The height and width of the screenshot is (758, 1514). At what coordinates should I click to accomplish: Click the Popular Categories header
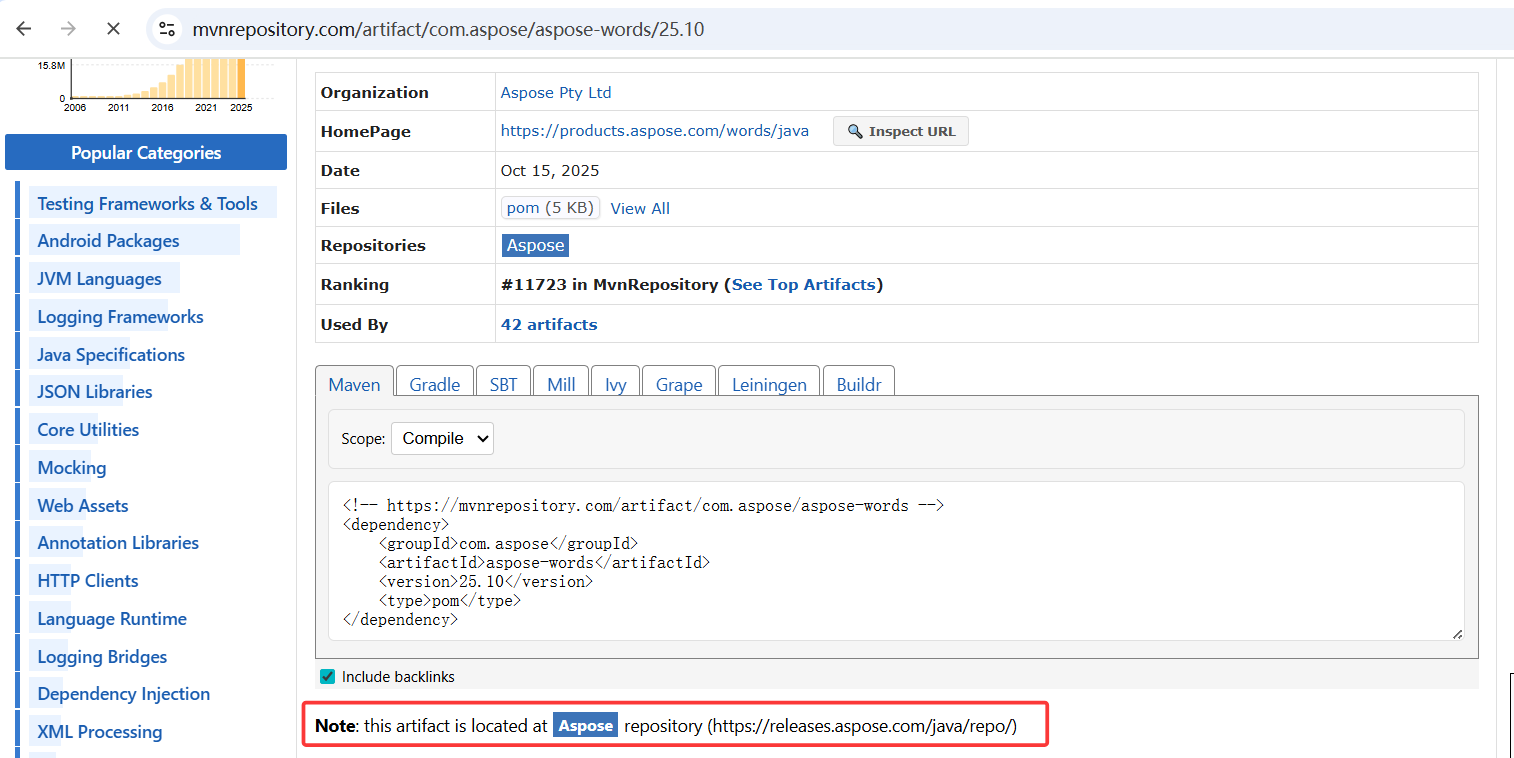click(146, 152)
